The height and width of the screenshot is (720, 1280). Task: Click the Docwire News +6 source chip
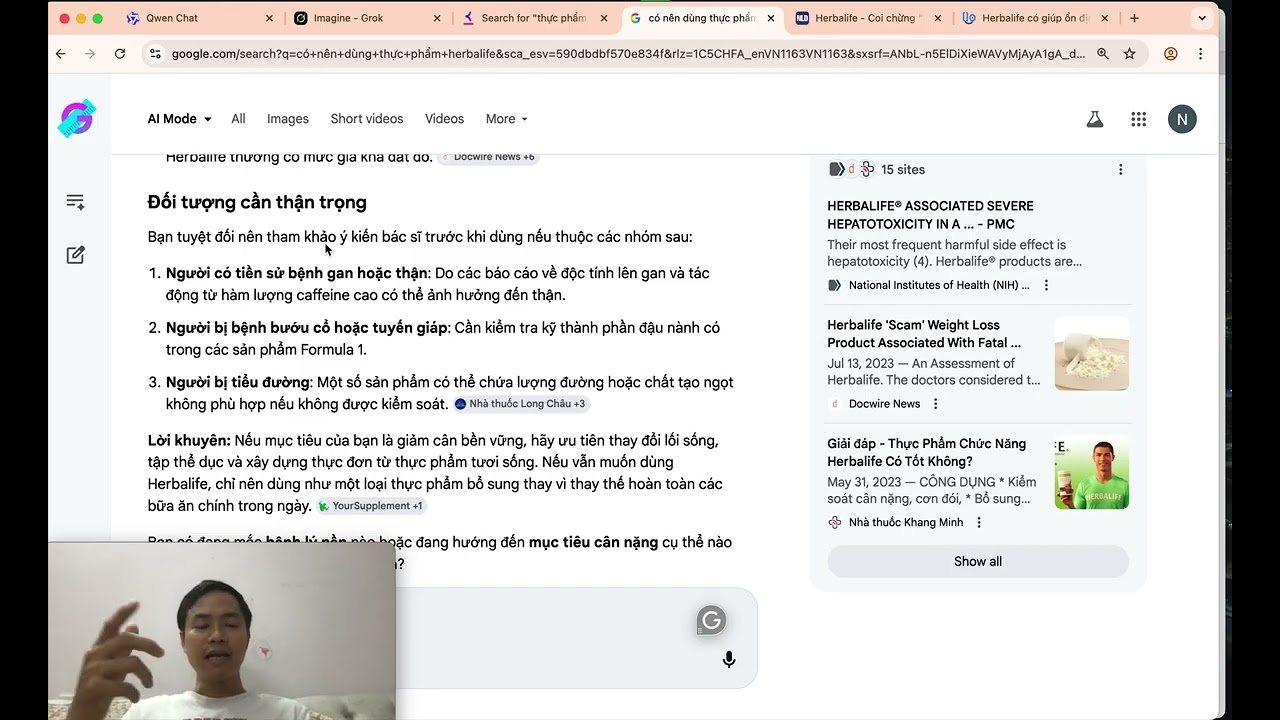(x=488, y=157)
